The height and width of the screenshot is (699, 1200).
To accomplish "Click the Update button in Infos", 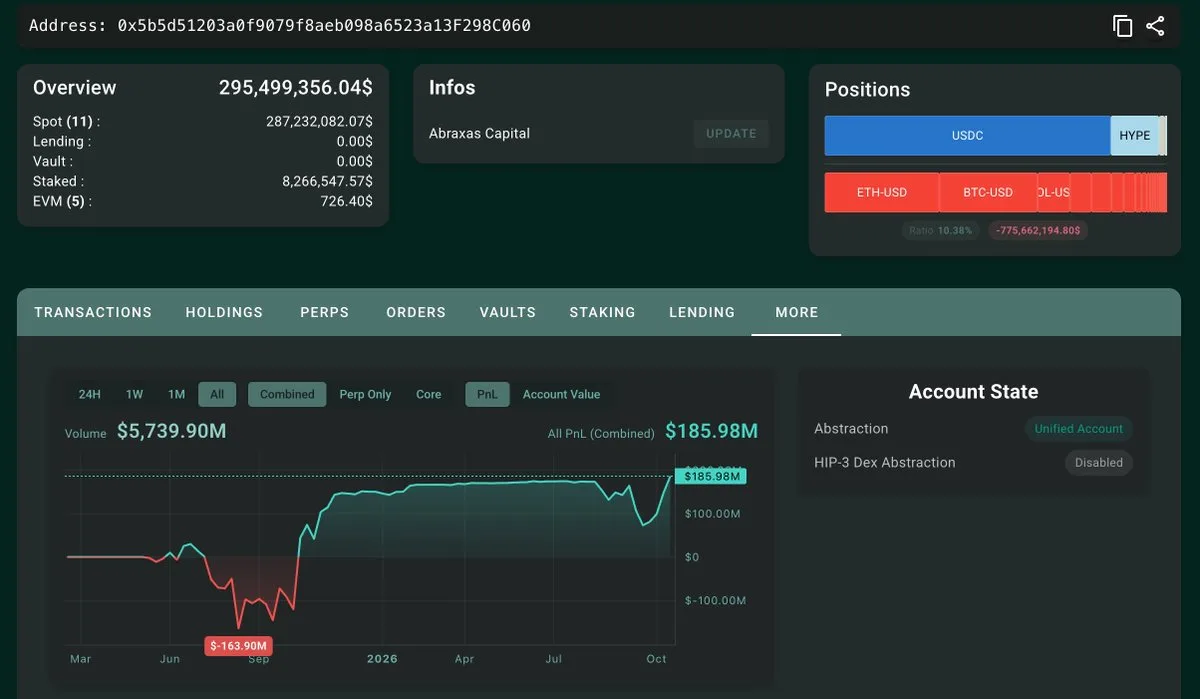I will pyautogui.click(x=731, y=134).
